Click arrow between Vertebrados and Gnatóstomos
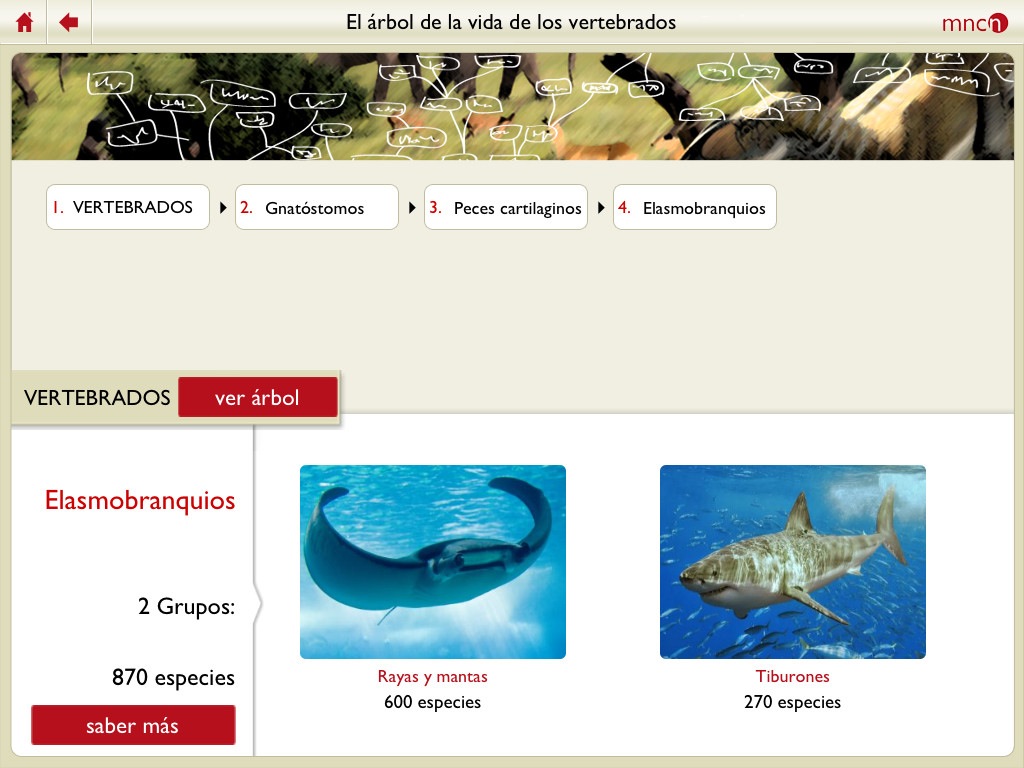This screenshot has width=1024, height=768. point(223,208)
